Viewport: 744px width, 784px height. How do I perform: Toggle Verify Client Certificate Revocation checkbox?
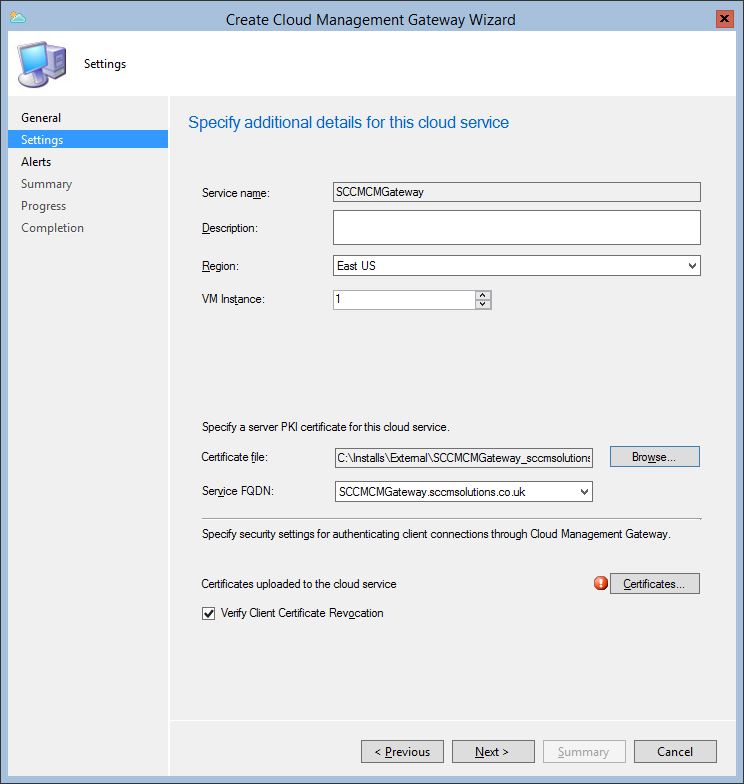(208, 613)
